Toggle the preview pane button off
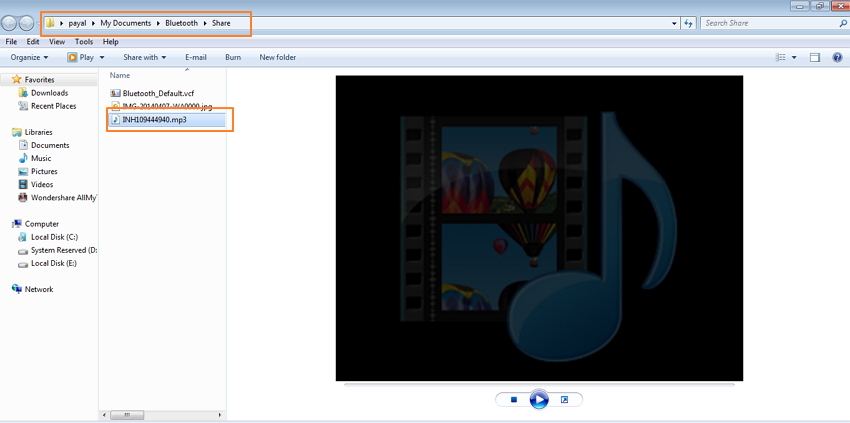 815,57
